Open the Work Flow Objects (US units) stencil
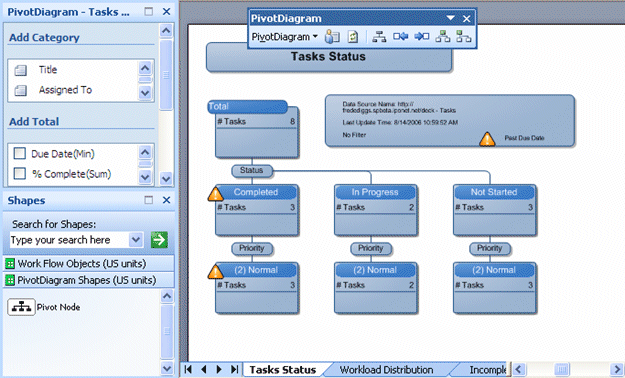The height and width of the screenshot is (378, 625). pos(89,264)
